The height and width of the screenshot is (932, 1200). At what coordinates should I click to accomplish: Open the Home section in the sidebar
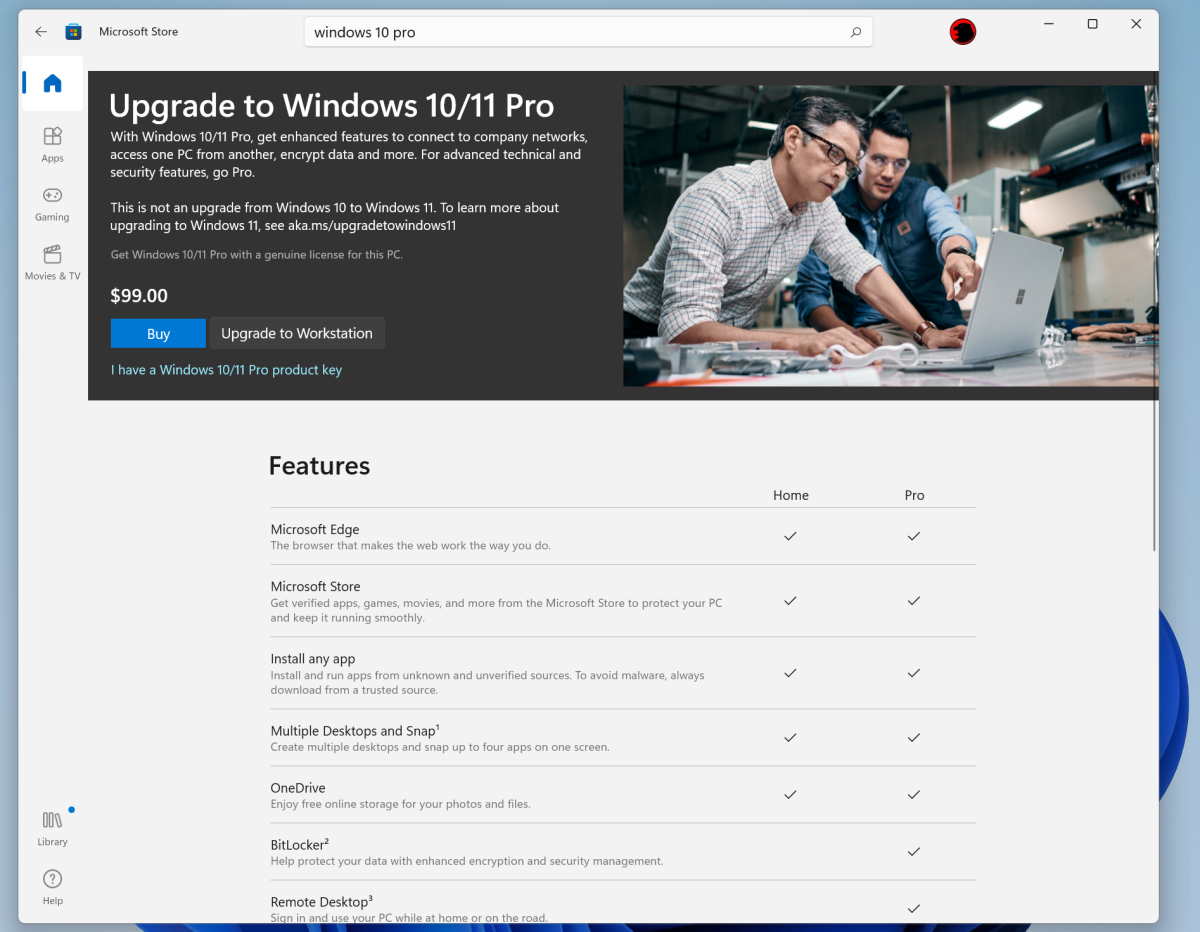[x=52, y=83]
